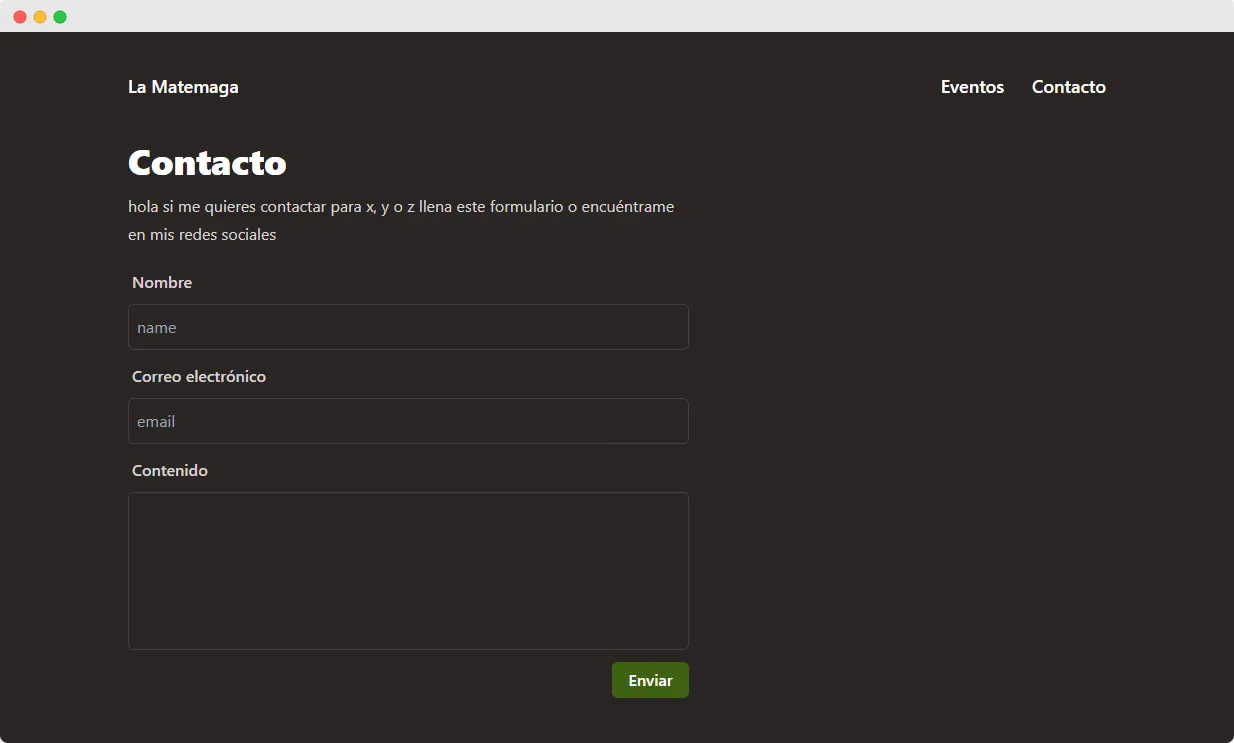Submit the form with Enviar
1234x743 pixels.
pyautogui.click(x=650, y=680)
